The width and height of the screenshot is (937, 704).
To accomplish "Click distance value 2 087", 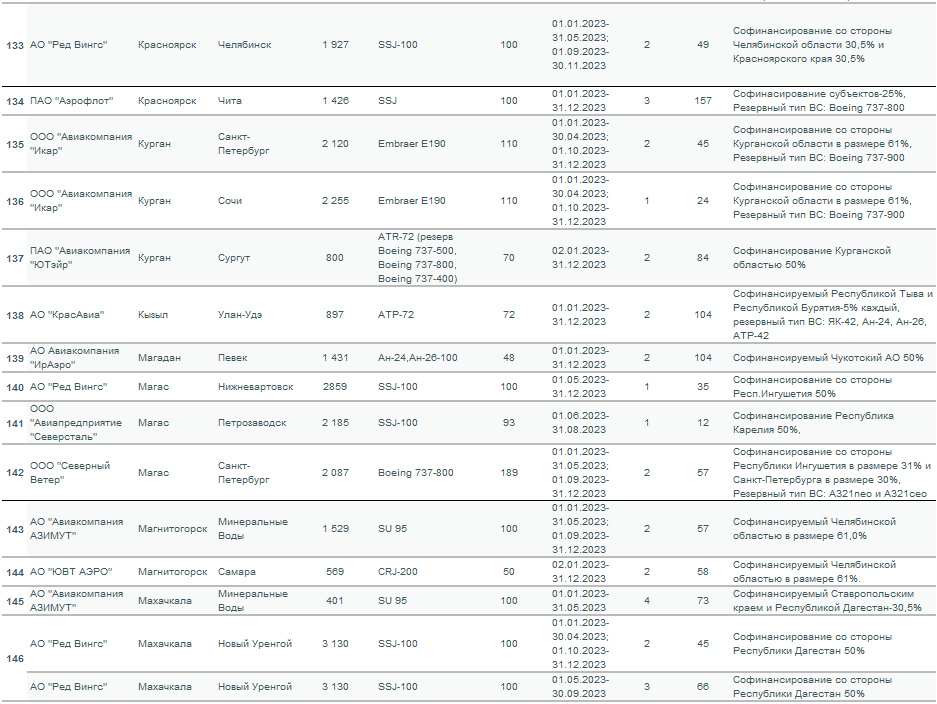I will click(x=335, y=473).
